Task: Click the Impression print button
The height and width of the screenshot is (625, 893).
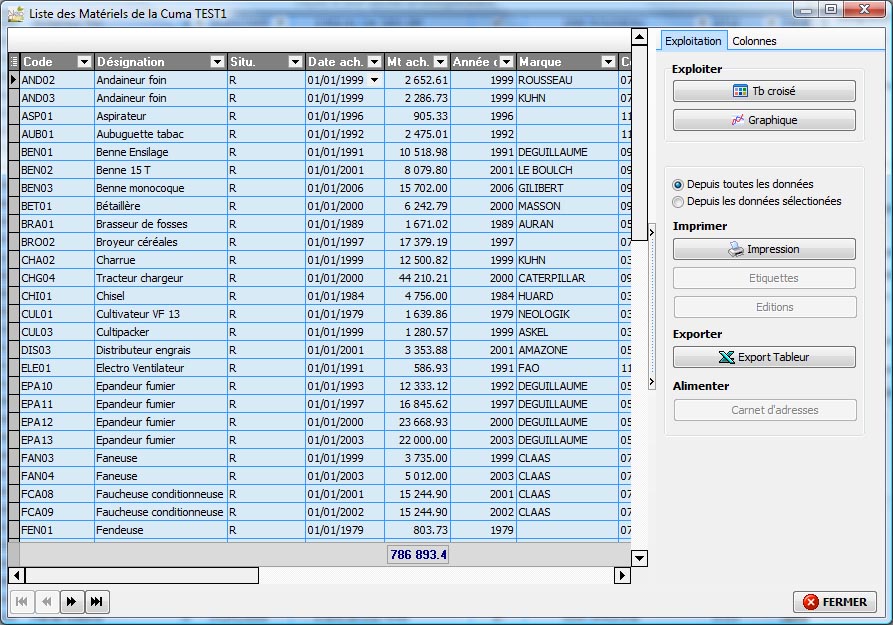Action: click(764, 249)
